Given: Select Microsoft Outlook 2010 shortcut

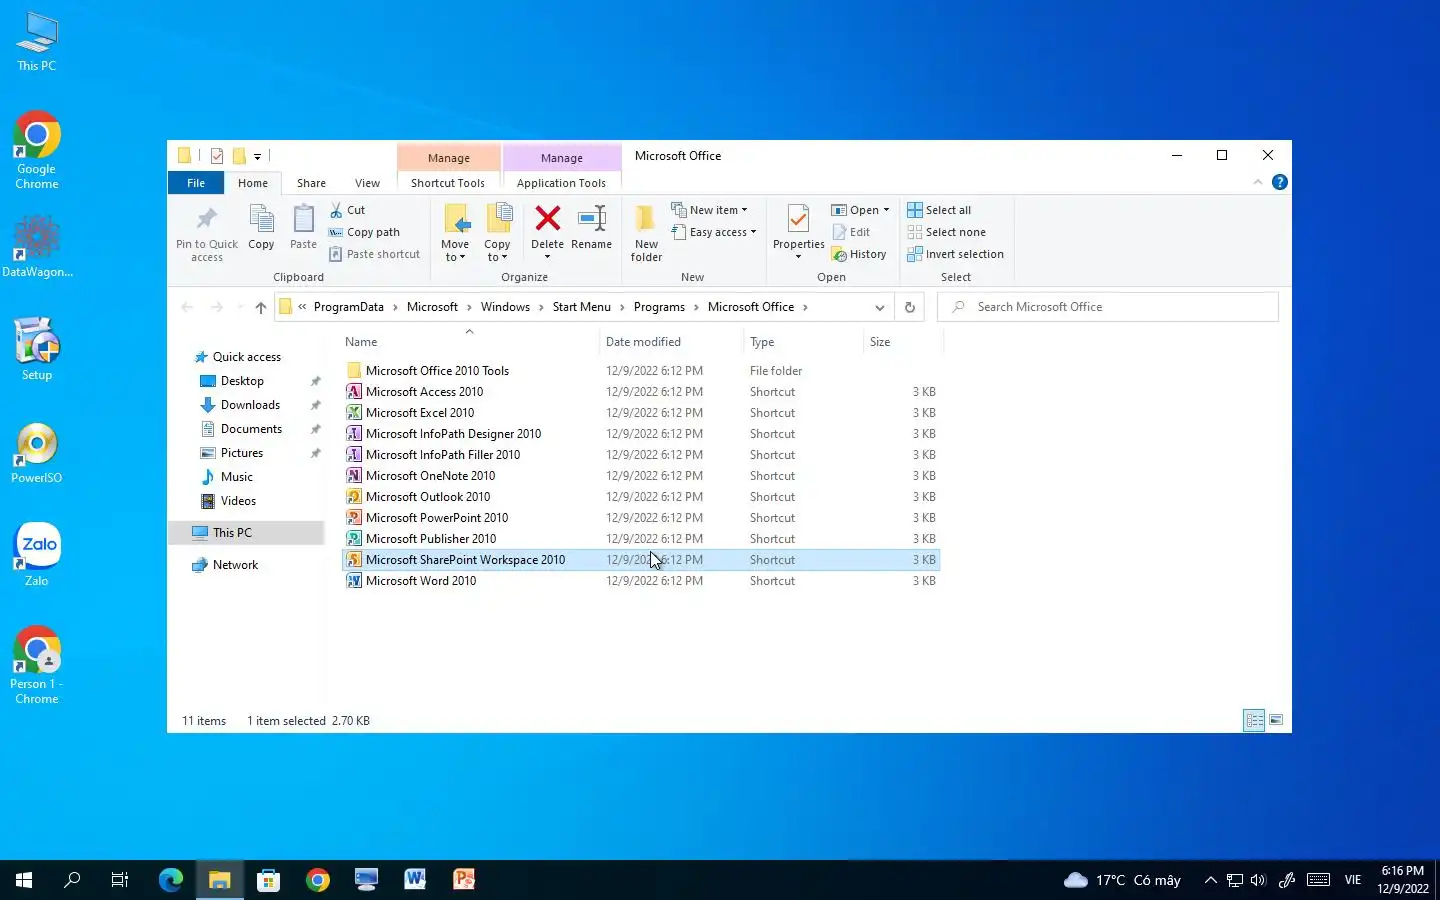Looking at the screenshot, I should (641, 497).
